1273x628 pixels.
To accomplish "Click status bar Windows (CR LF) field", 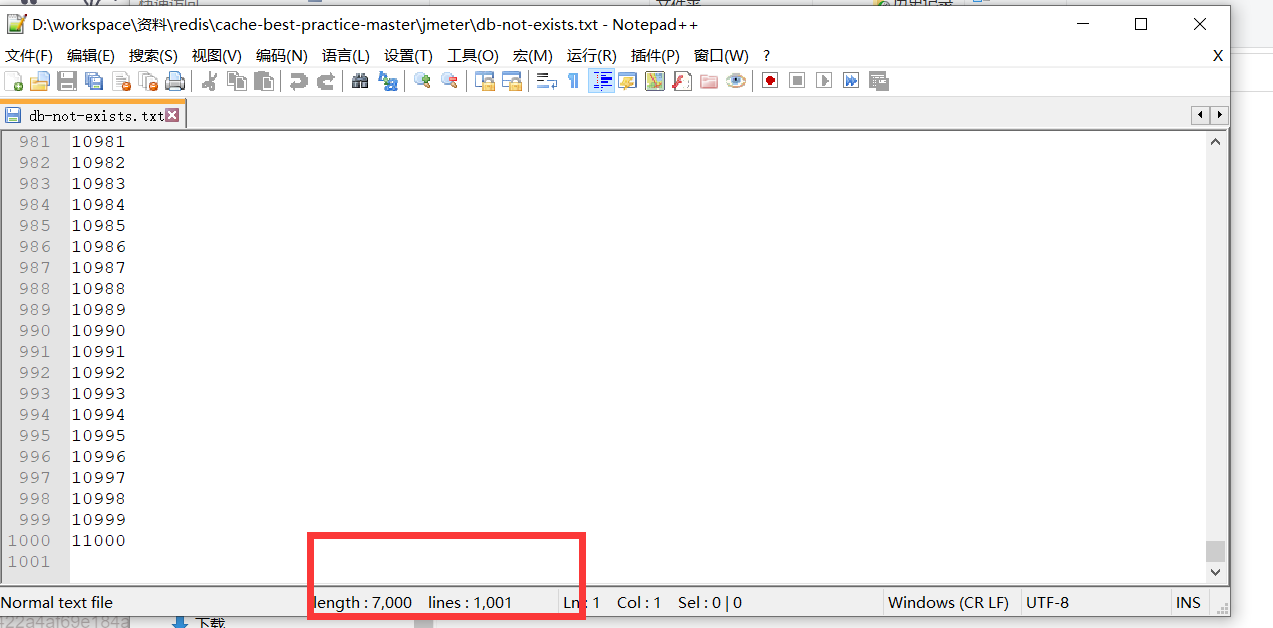I will click(x=948, y=603).
